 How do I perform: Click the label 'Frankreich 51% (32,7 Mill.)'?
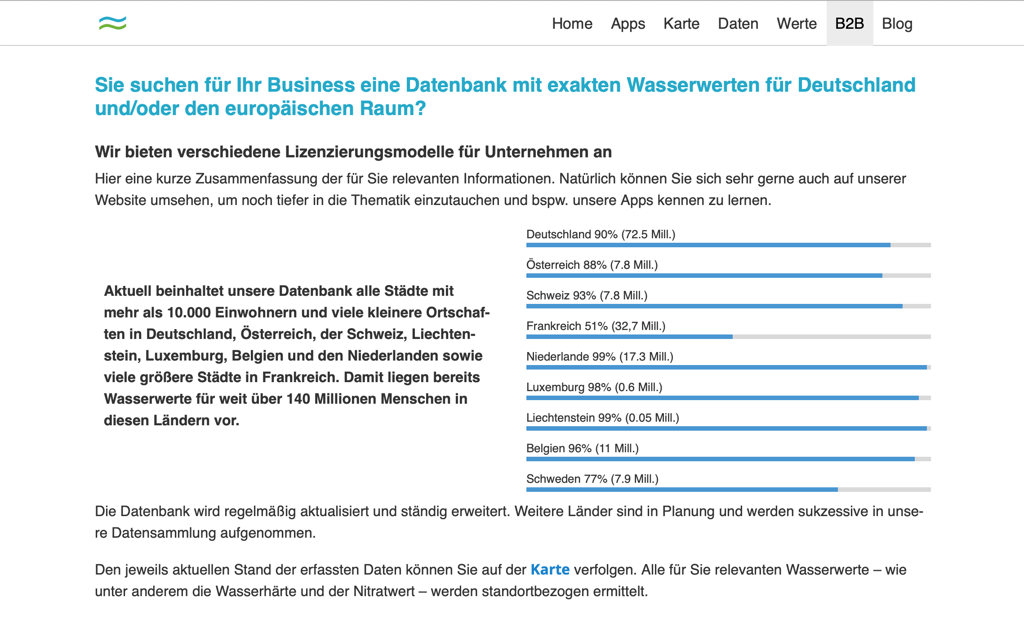point(596,326)
